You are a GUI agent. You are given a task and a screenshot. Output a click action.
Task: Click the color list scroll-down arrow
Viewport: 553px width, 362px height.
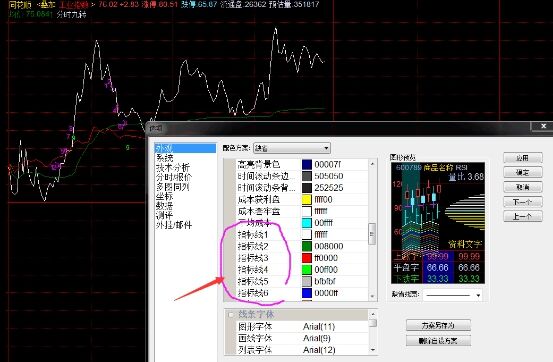pyautogui.click(x=372, y=296)
